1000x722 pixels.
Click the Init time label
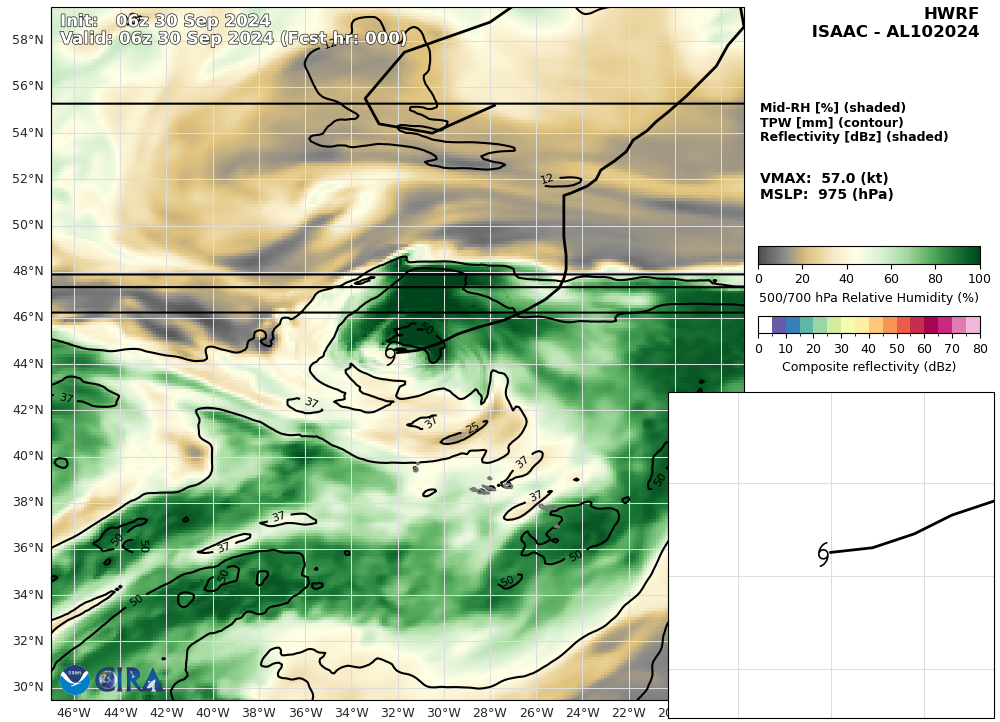click(x=165, y=21)
